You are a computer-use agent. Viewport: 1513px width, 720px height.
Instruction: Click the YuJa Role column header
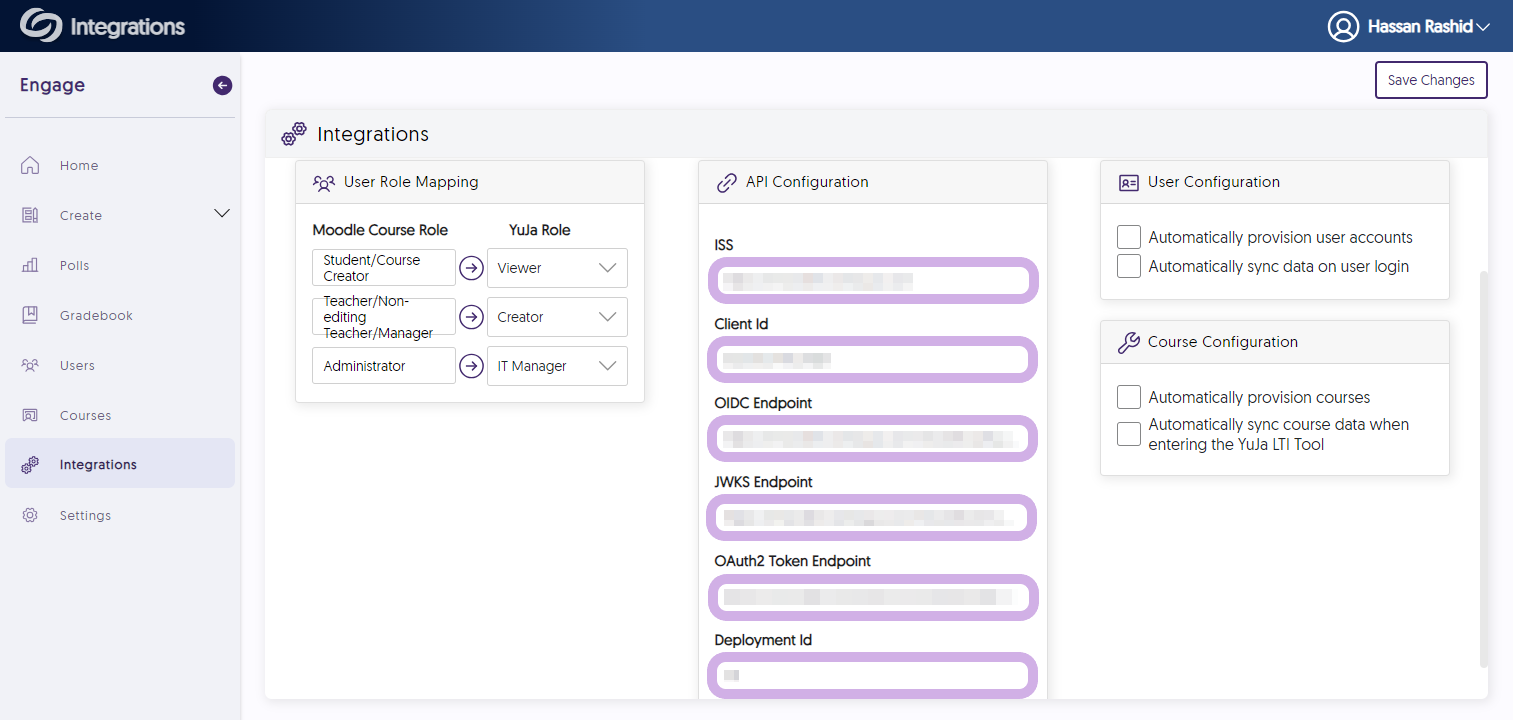tap(540, 230)
